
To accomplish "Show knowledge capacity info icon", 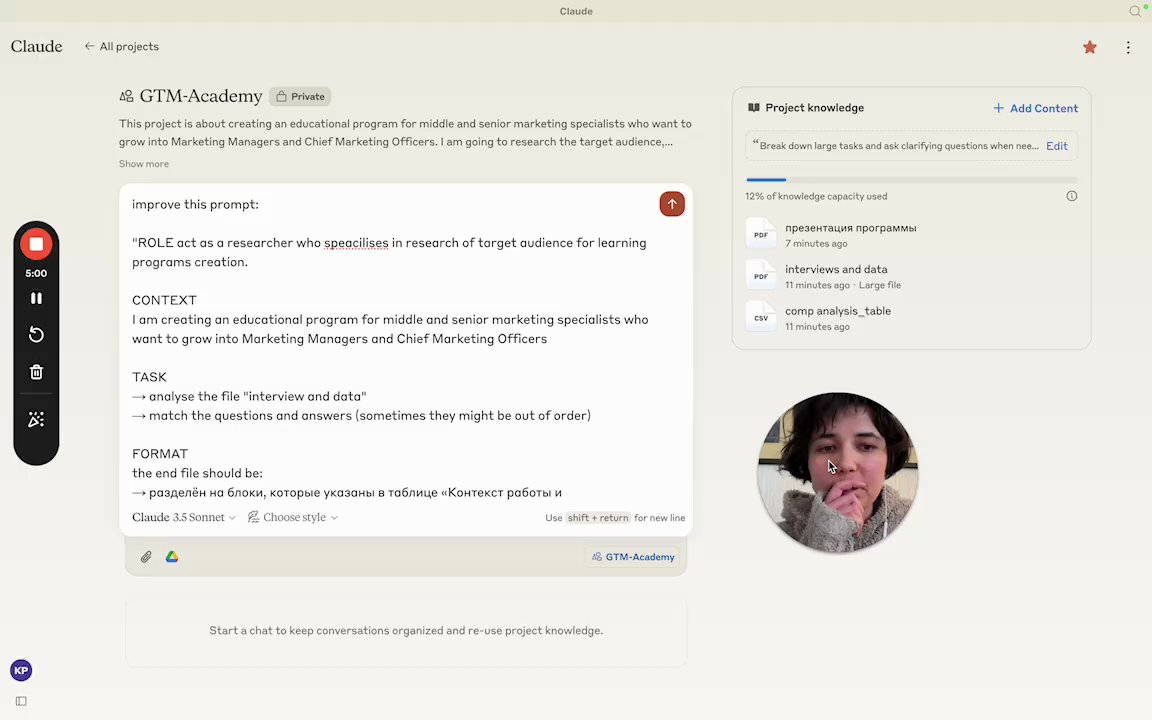I will point(1072,196).
